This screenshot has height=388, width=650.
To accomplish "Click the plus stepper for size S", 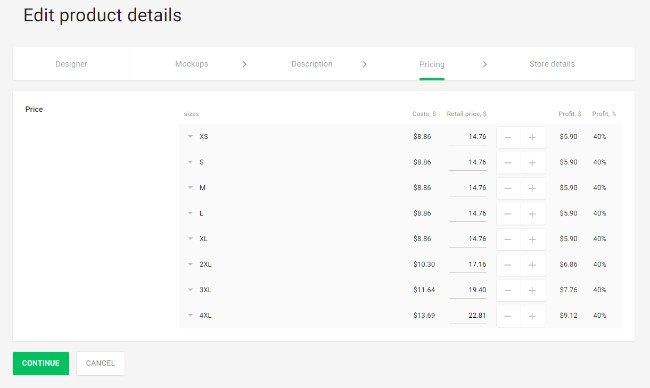I will (x=532, y=163).
